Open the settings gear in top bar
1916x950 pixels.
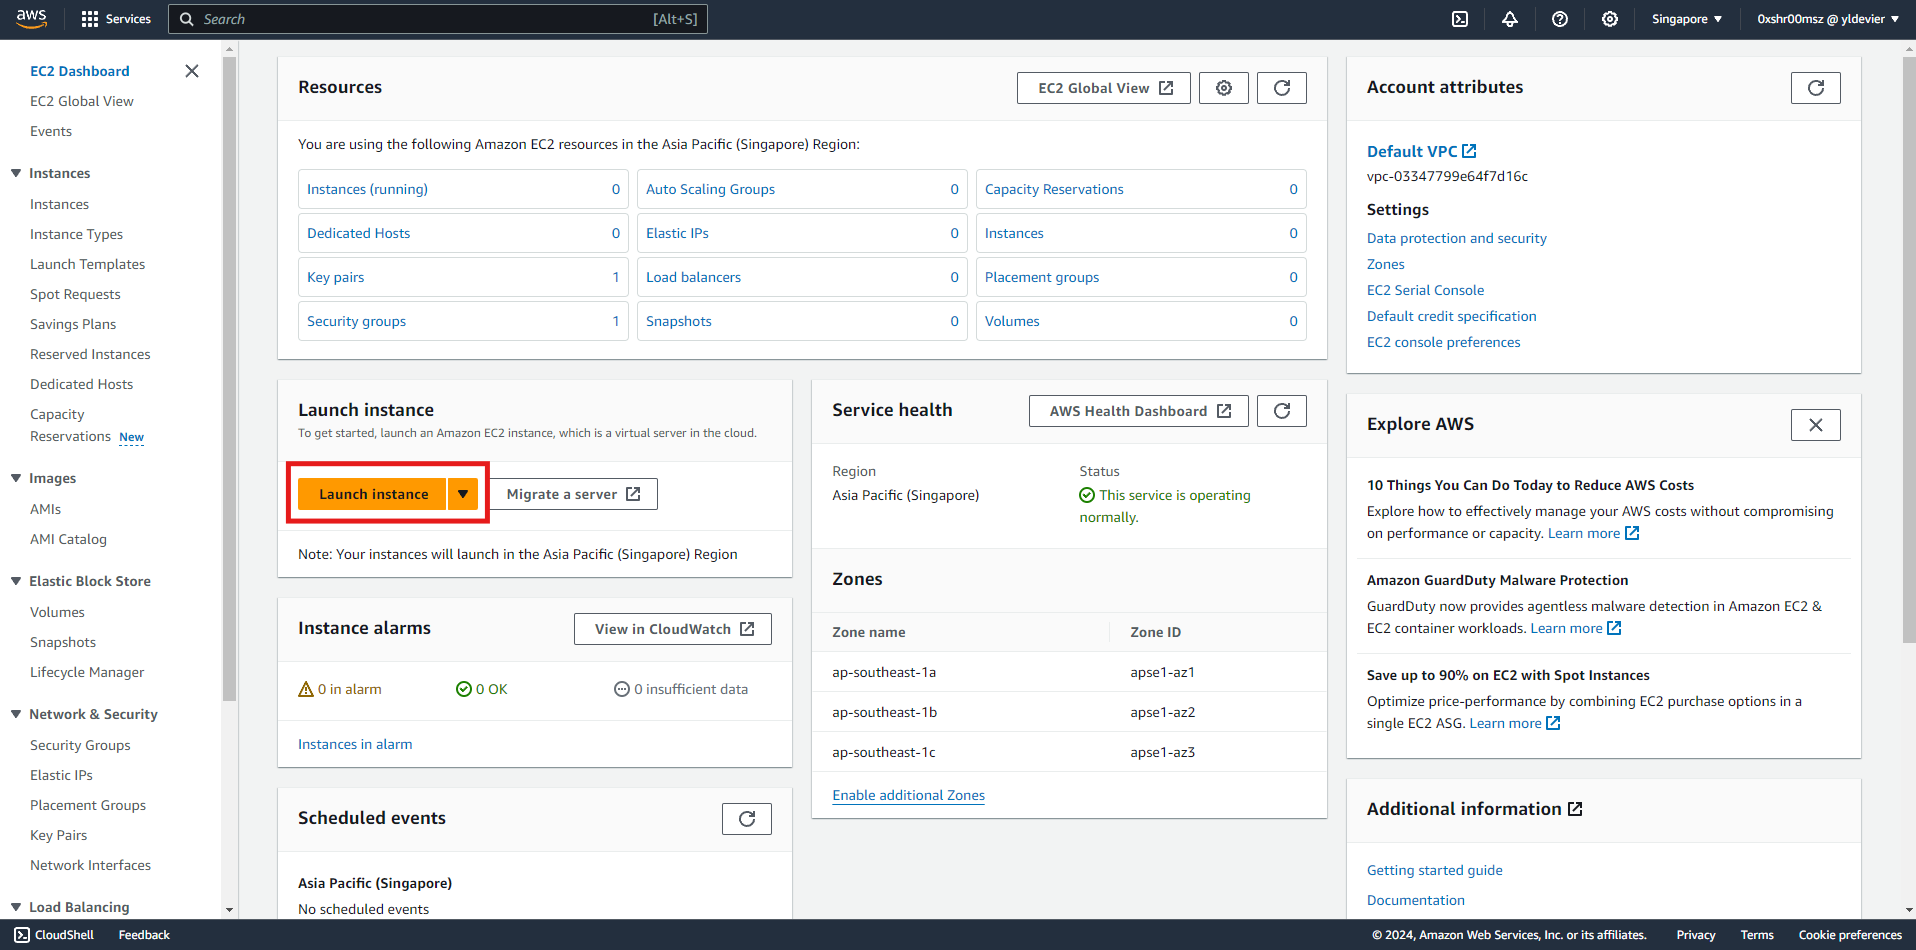(x=1610, y=19)
